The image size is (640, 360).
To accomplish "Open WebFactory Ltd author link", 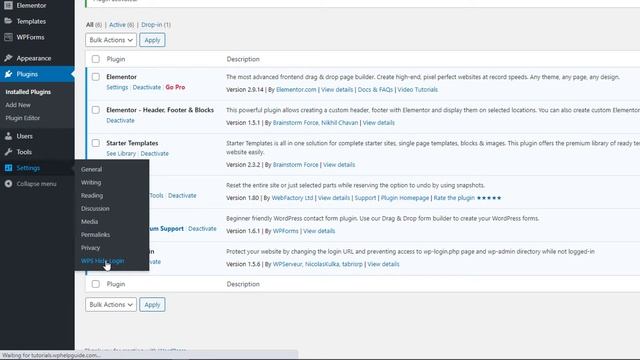I will click(x=292, y=198).
